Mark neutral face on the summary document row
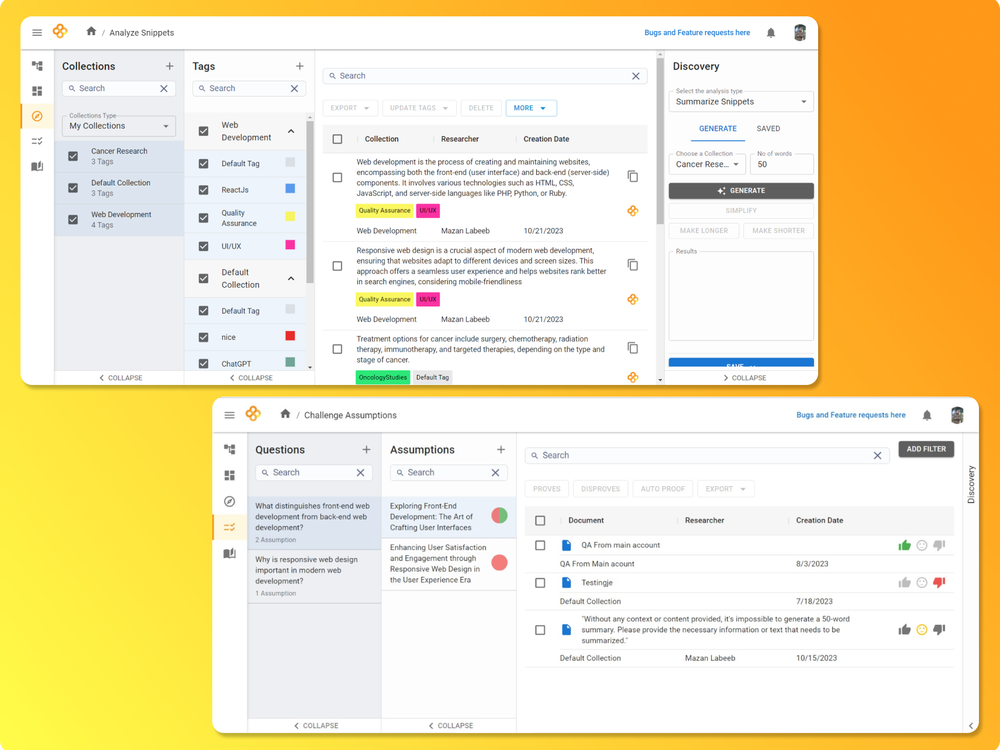Image resolution: width=1000 pixels, height=750 pixels. [922, 629]
